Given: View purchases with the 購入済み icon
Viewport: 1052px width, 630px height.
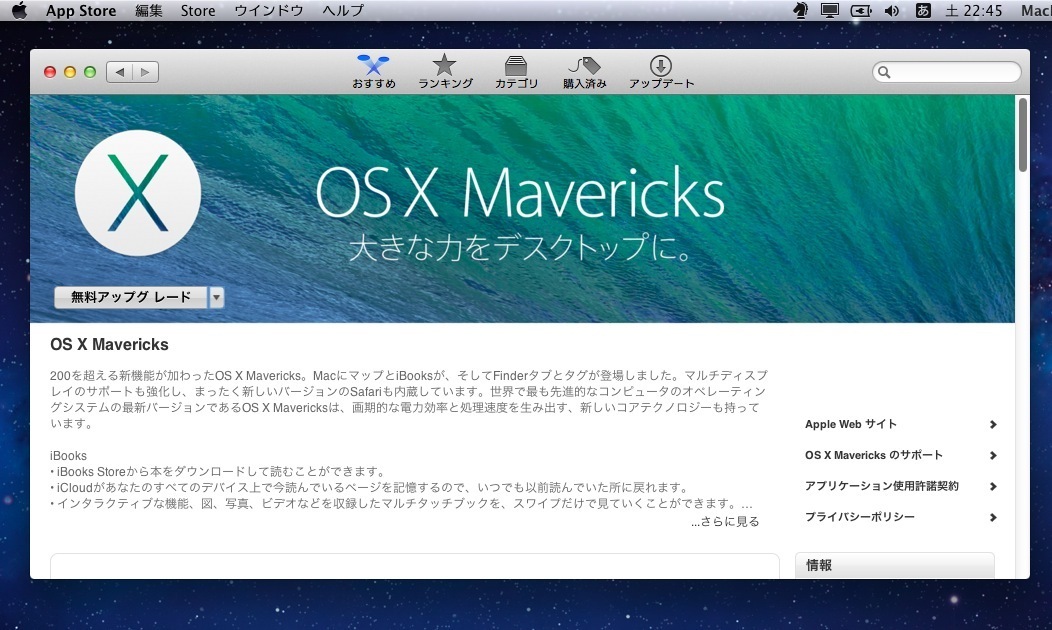Looking at the screenshot, I should (584, 63).
